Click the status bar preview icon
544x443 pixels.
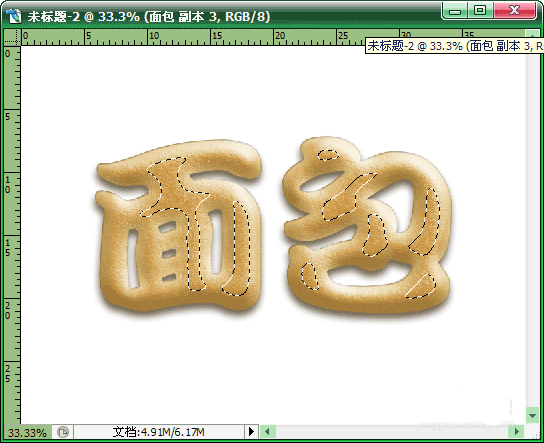click(x=63, y=432)
